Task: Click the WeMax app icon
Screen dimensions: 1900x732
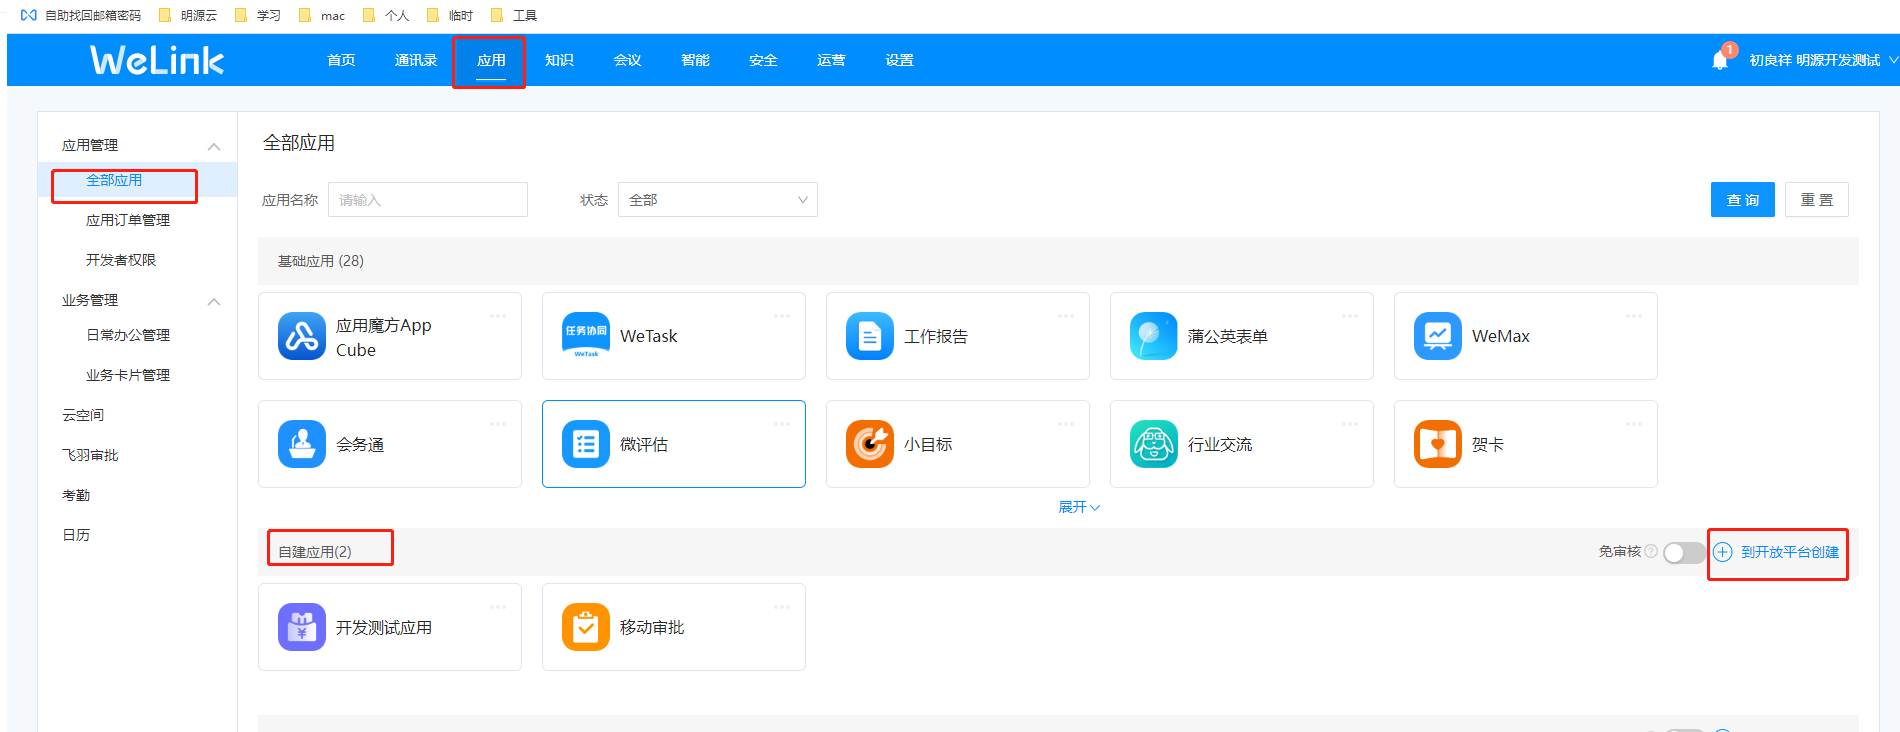Action: [1438, 336]
